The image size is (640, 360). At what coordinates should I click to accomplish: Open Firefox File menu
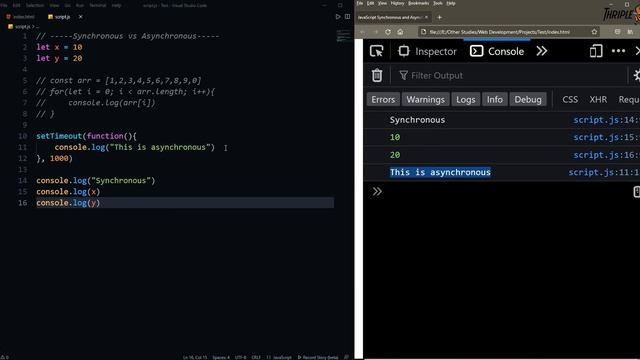360,3
